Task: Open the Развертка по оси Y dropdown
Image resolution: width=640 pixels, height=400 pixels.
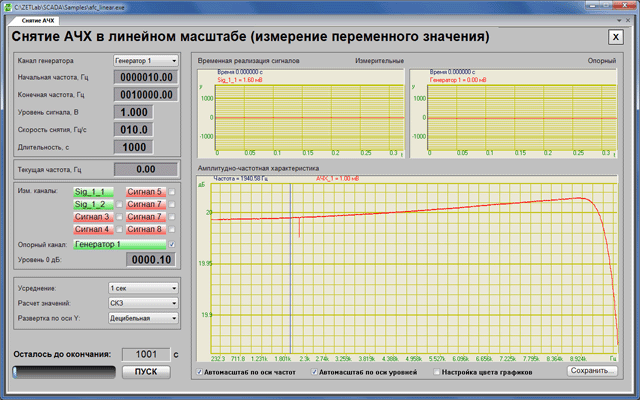Action: tap(143, 318)
